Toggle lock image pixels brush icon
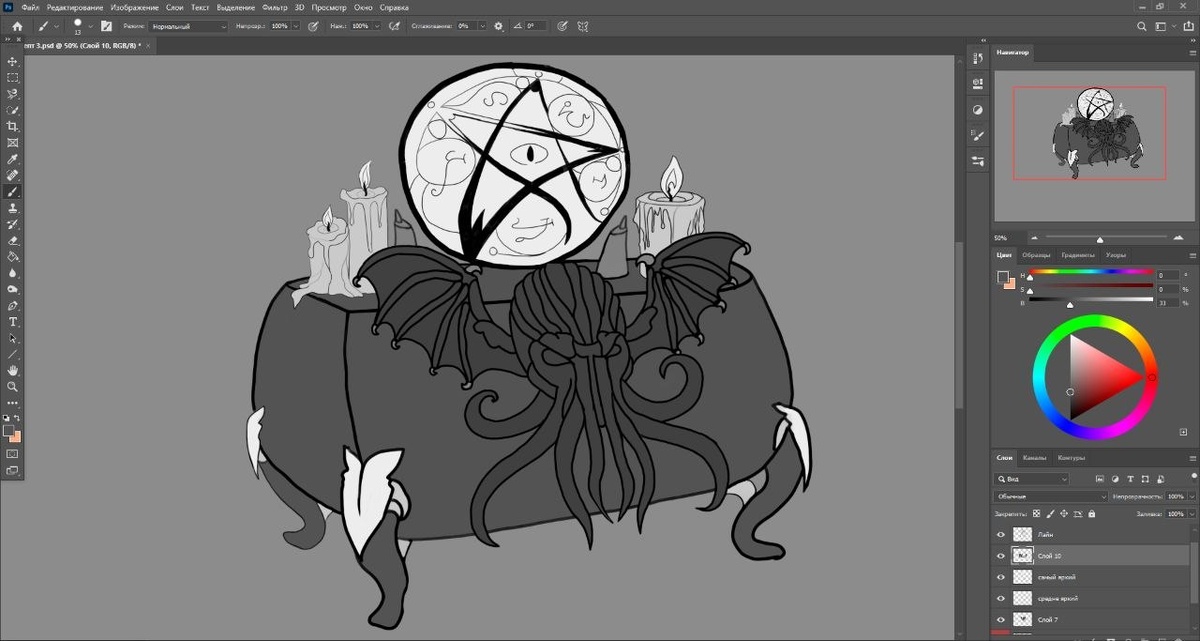Image resolution: width=1200 pixels, height=641 pixels. [1050, 513]
